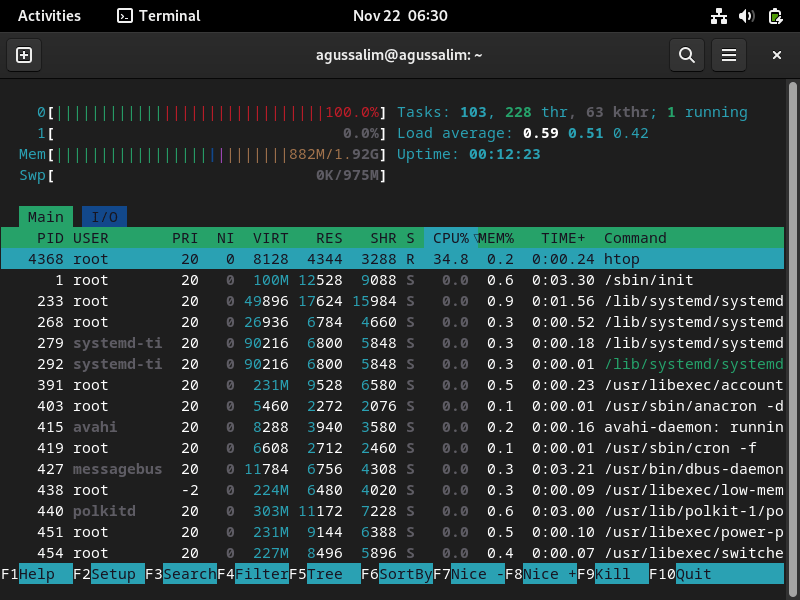Sort by the SHR column header
800x600 pixels.
coord(383,238)
